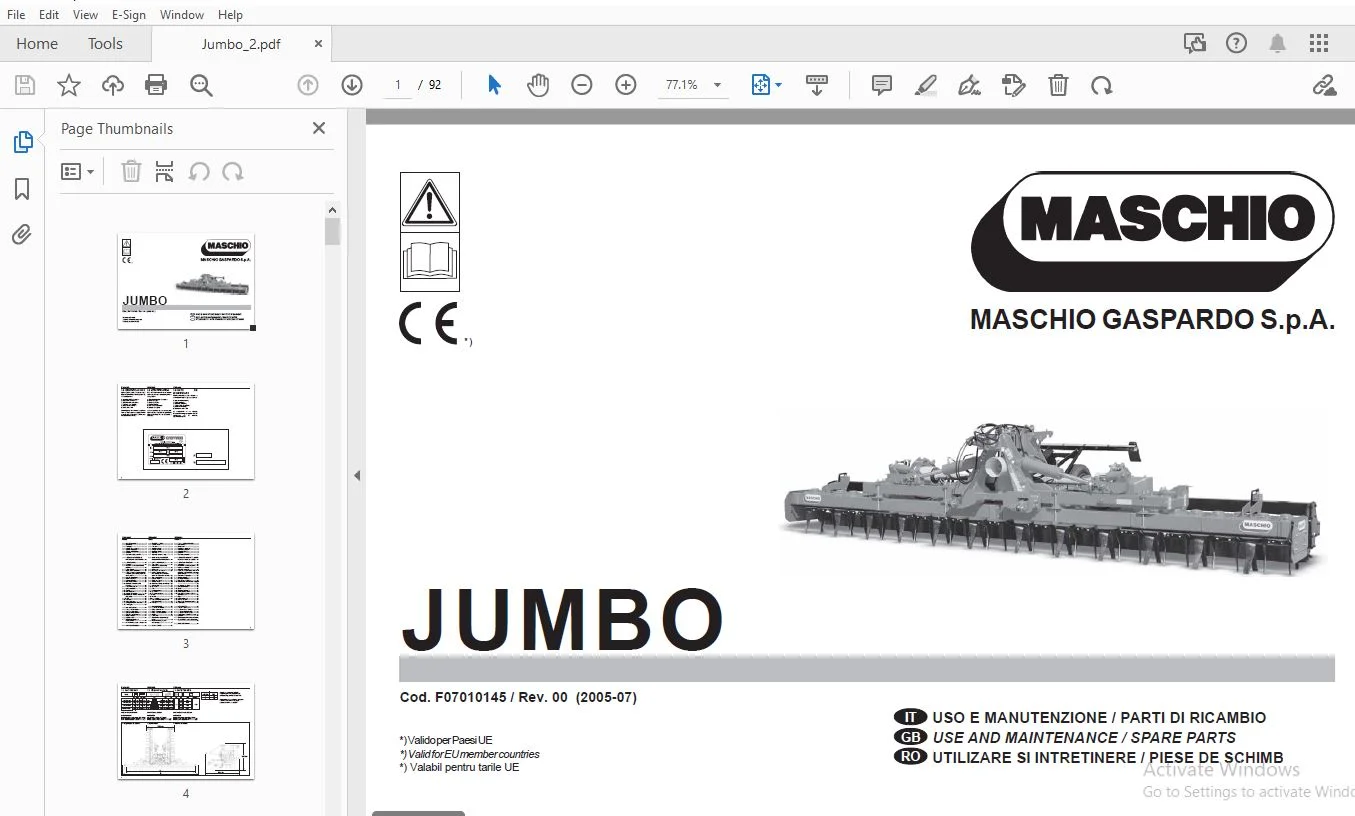This screenshot has height=816, width=1355.
Task: Open Page Thumbnails panel icon in sidebar
Action: (x=22, y=143)
